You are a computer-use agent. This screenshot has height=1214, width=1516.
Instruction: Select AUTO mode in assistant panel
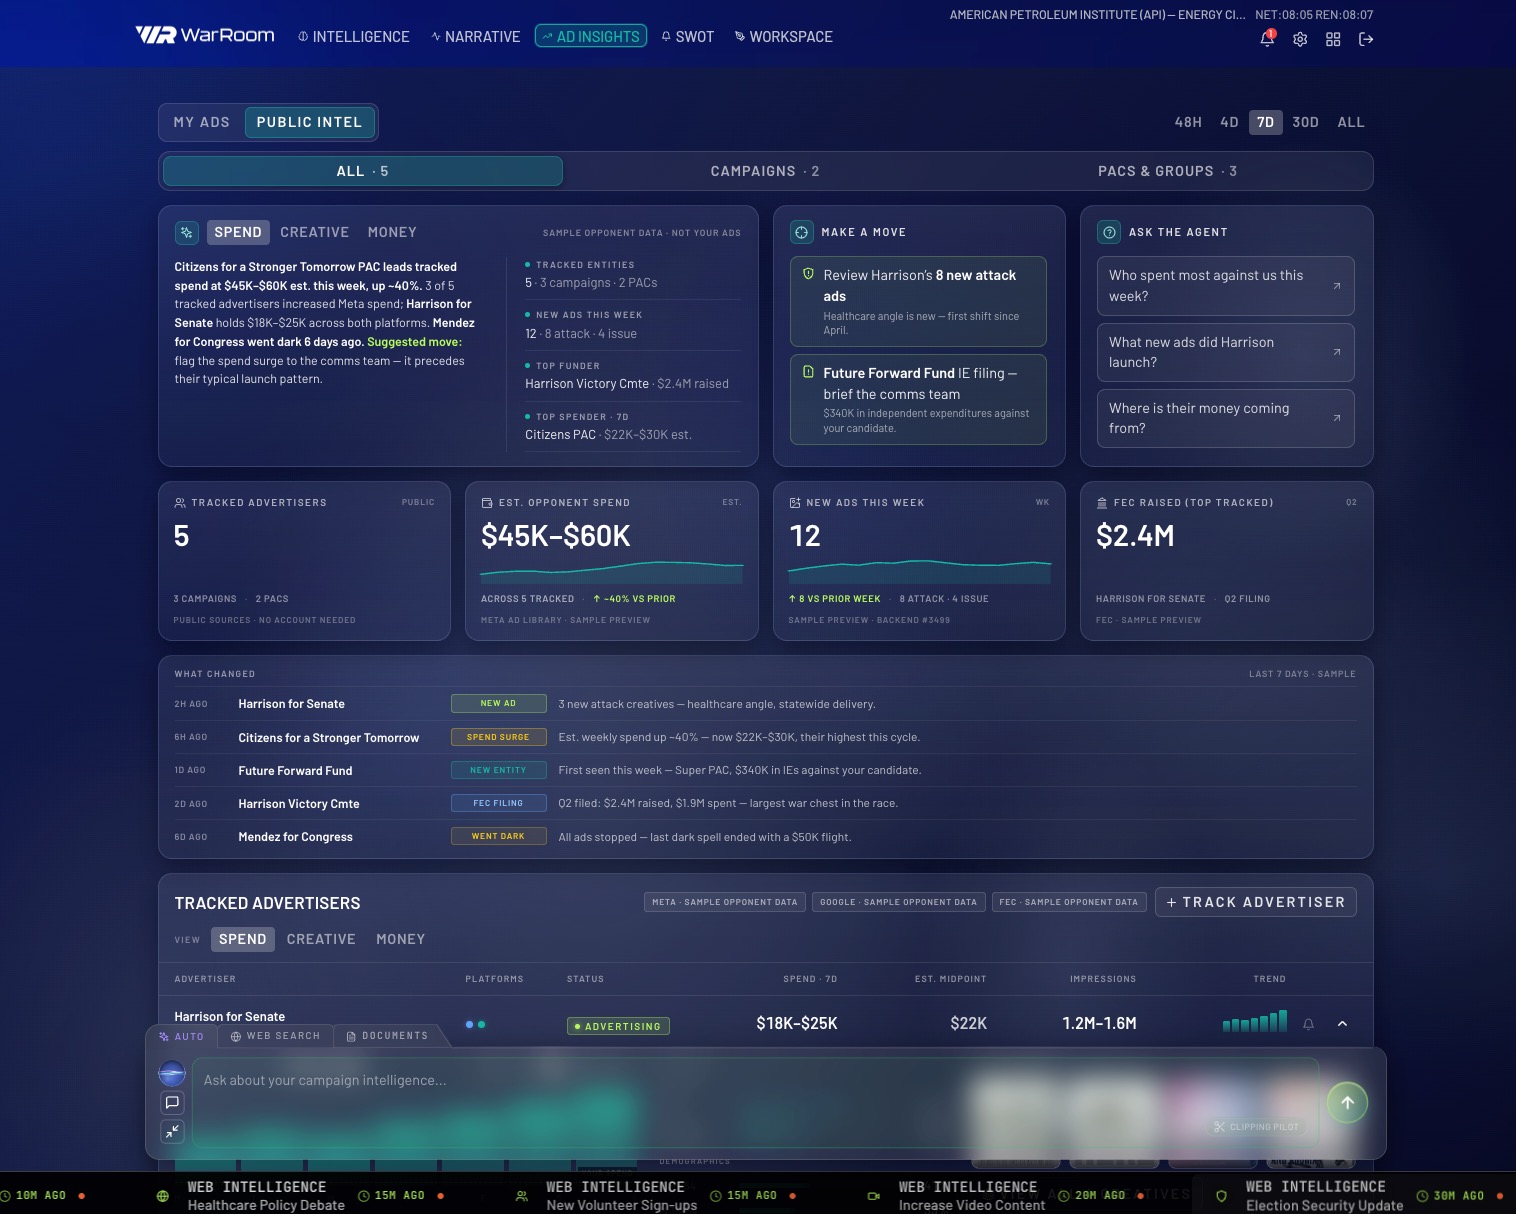pos(181,1036)
